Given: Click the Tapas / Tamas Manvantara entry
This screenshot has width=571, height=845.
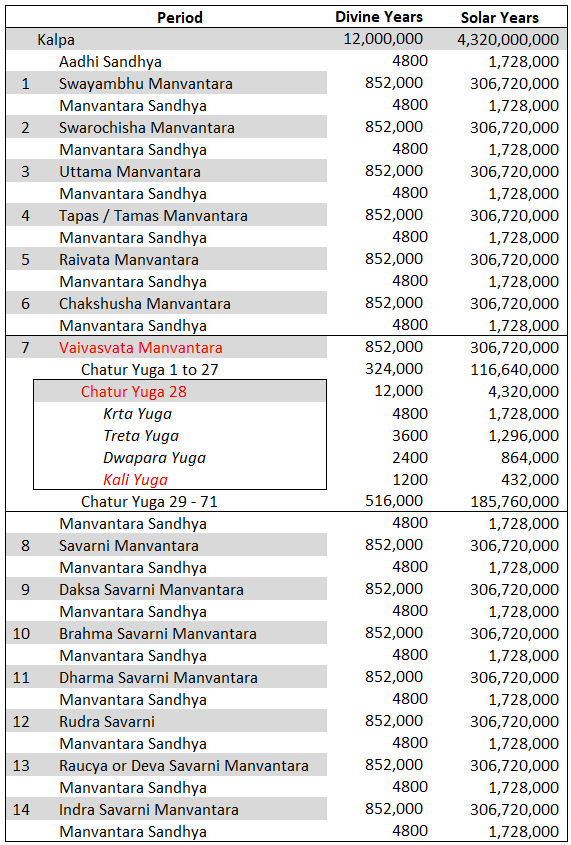Looking at the screenshot, I should (x=154, y=216).
